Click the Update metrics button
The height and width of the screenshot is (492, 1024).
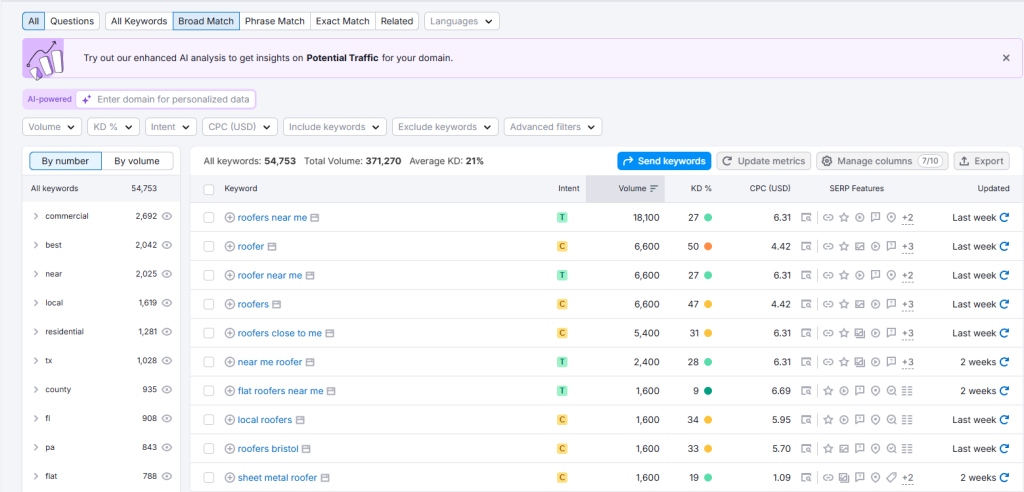(764, 161)
